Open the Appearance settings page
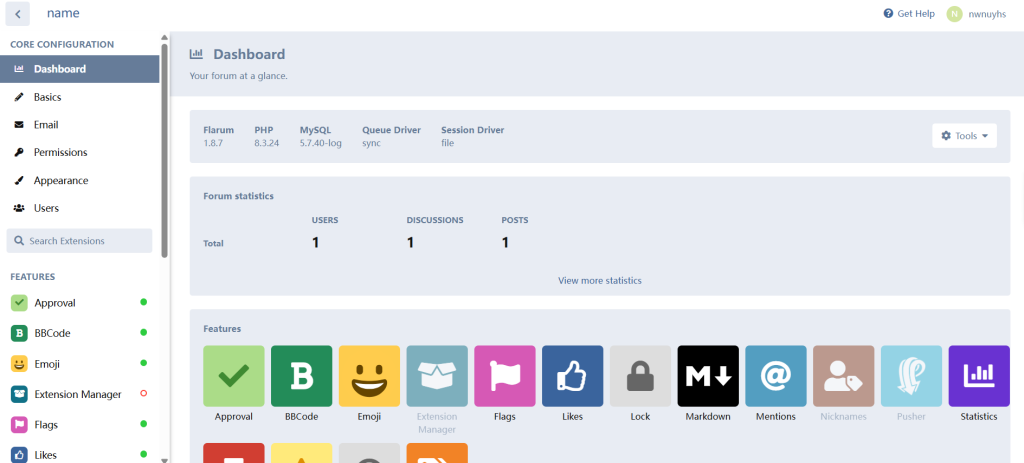Viewport: 1024px width, 463px height. click(80, 180)
